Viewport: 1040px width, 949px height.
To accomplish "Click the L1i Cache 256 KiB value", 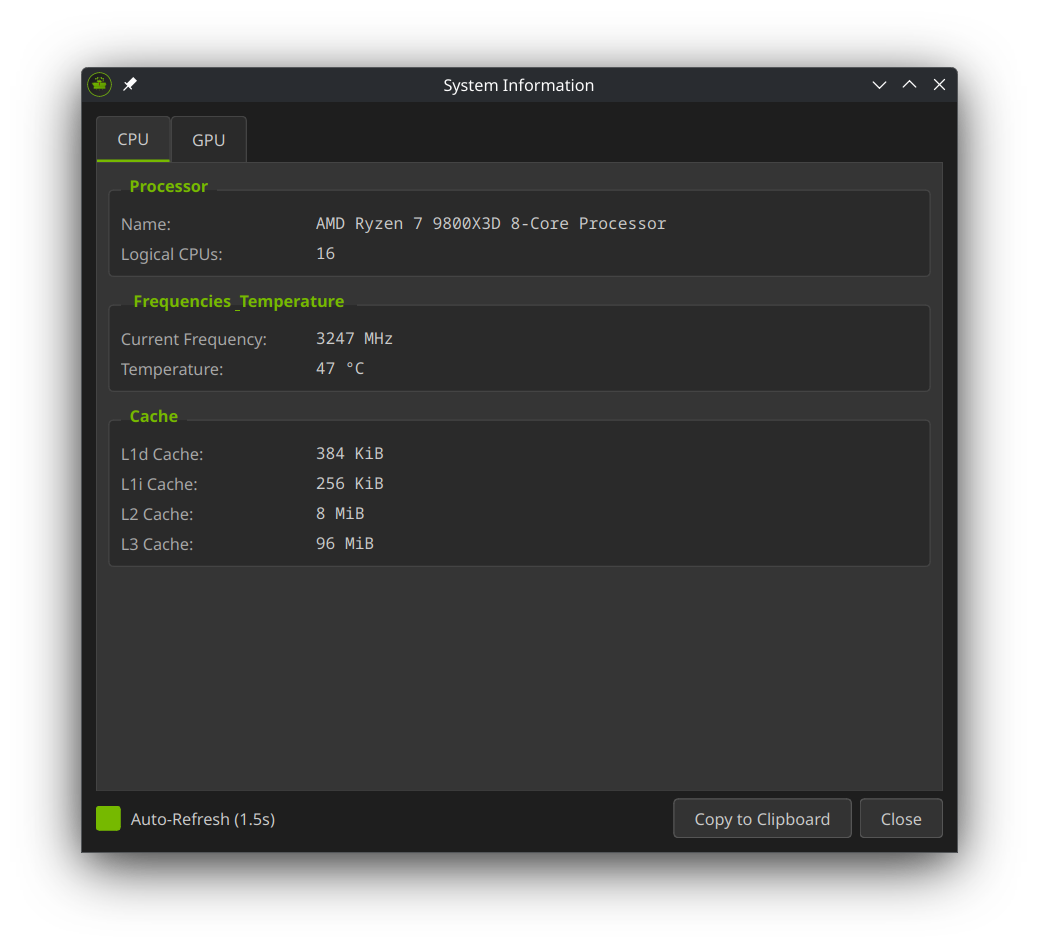I will 349,484.
